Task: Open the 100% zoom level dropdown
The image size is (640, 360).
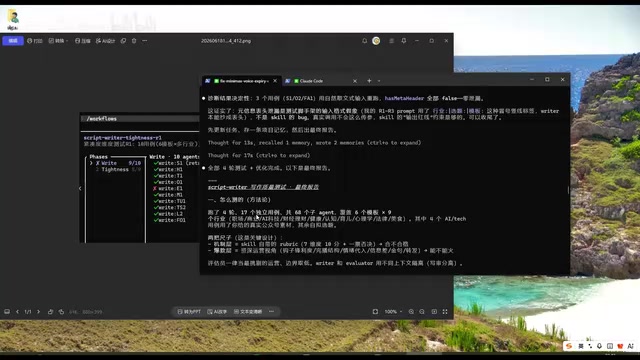Action: [x=393, y=311]
